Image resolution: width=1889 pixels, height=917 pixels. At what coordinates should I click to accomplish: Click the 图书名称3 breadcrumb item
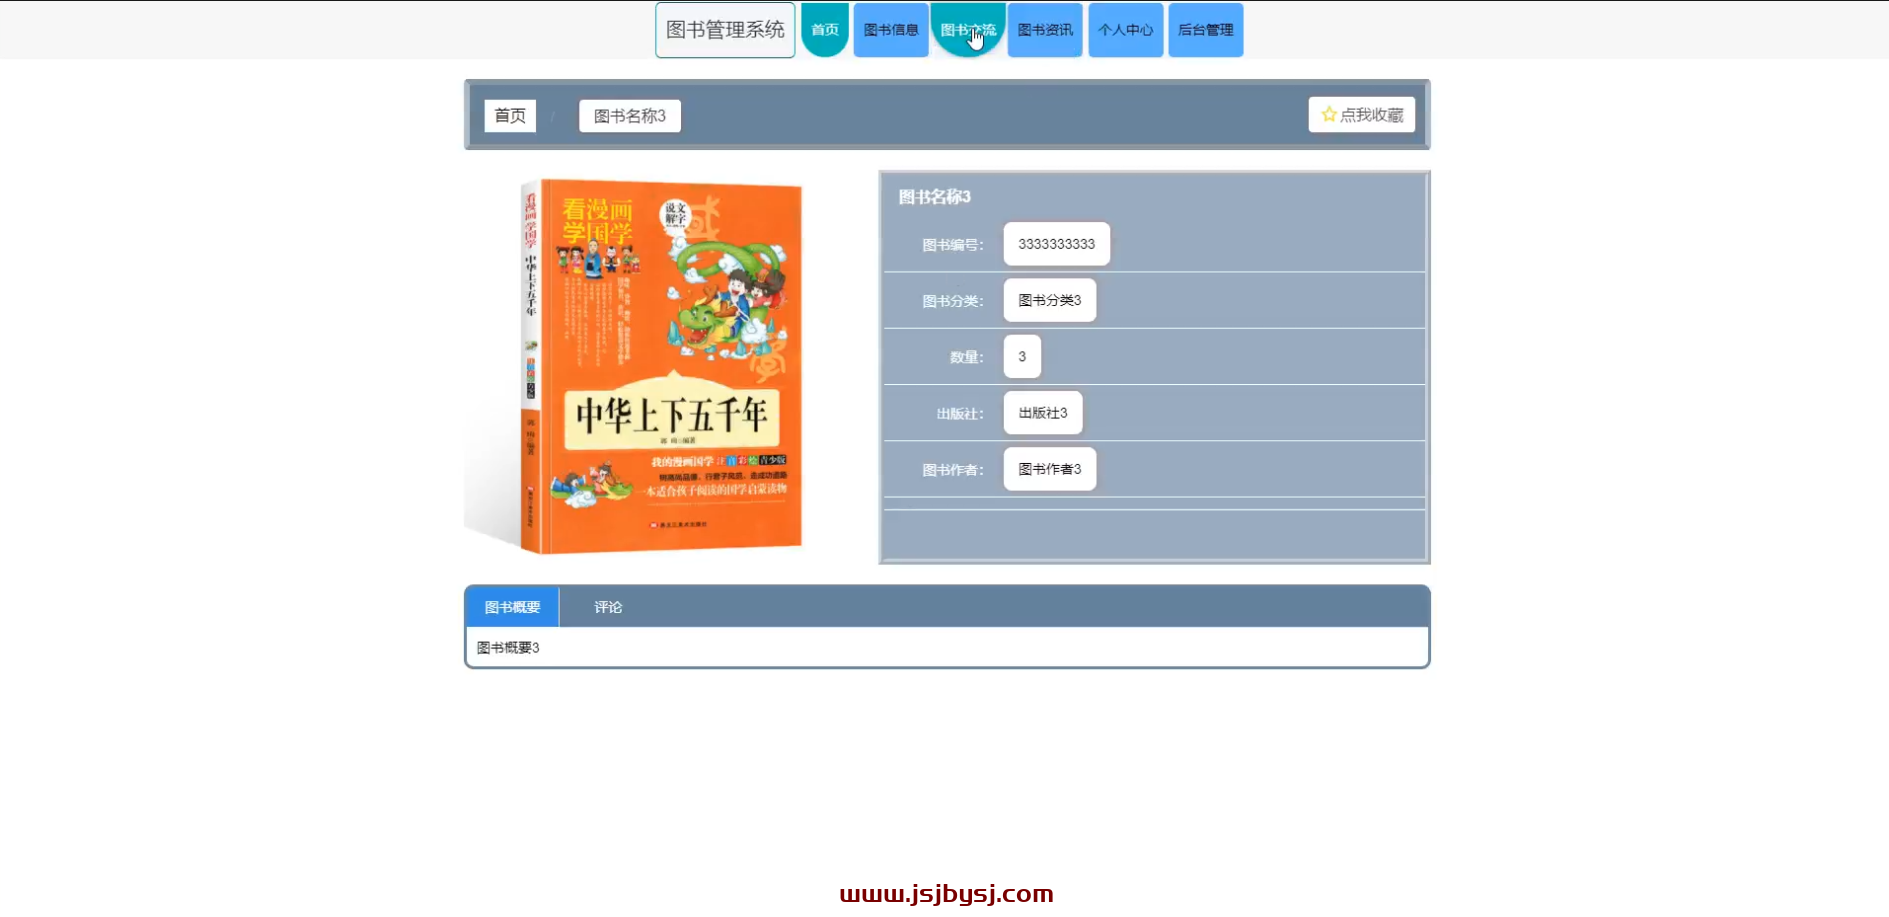pyautogui.click(x=630, y=116)
